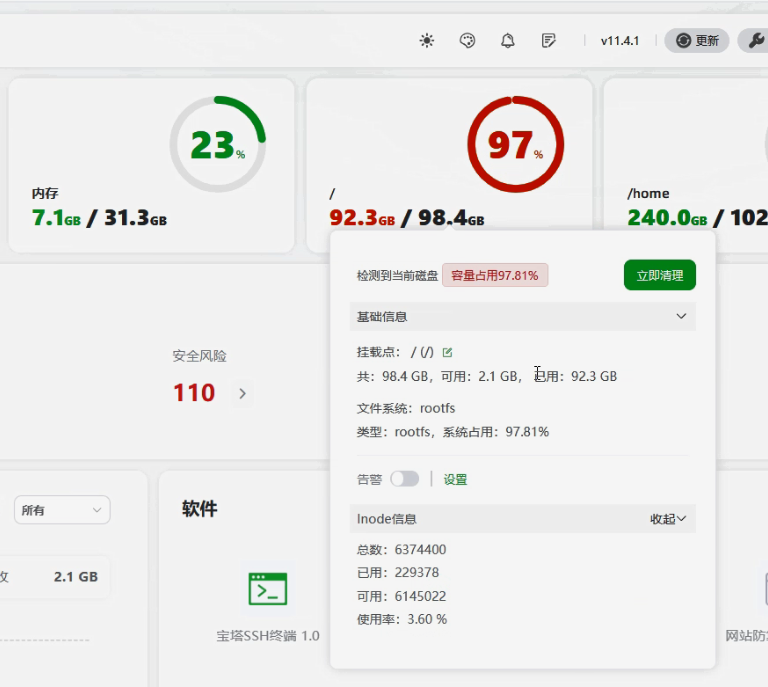Click the 更新 update button

697,41
